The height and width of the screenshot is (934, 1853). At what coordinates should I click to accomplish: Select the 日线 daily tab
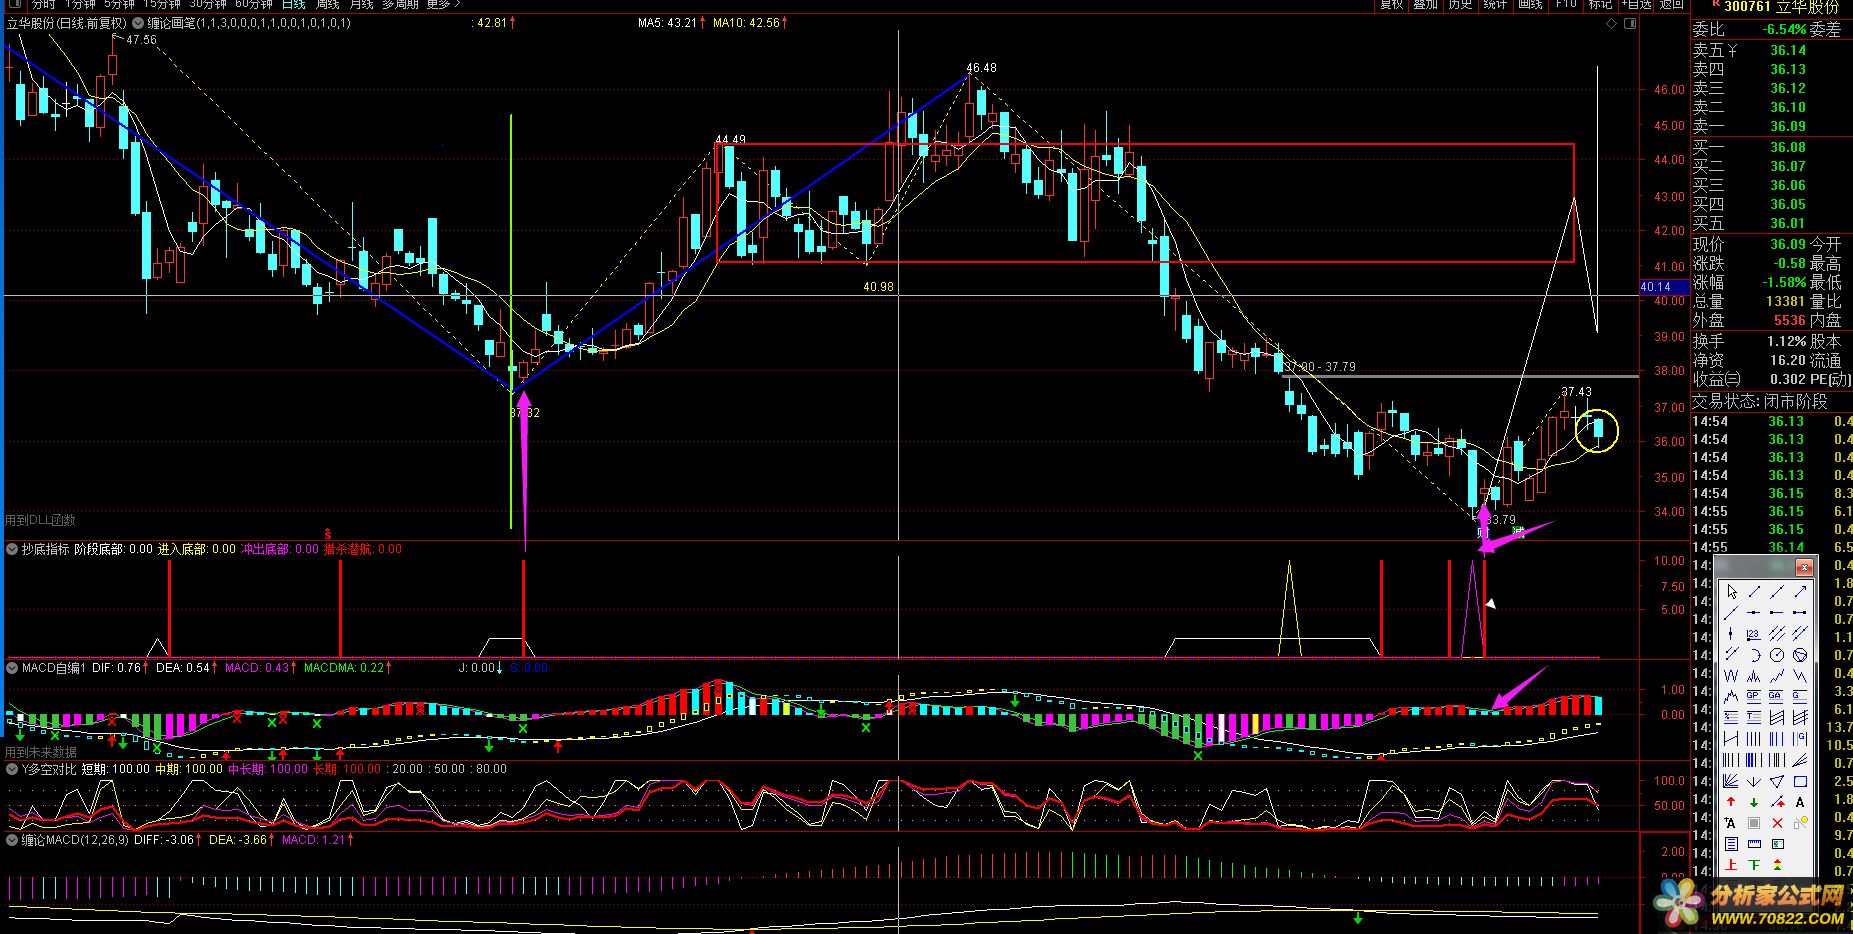pyautogui.click(x=293, y=4)
